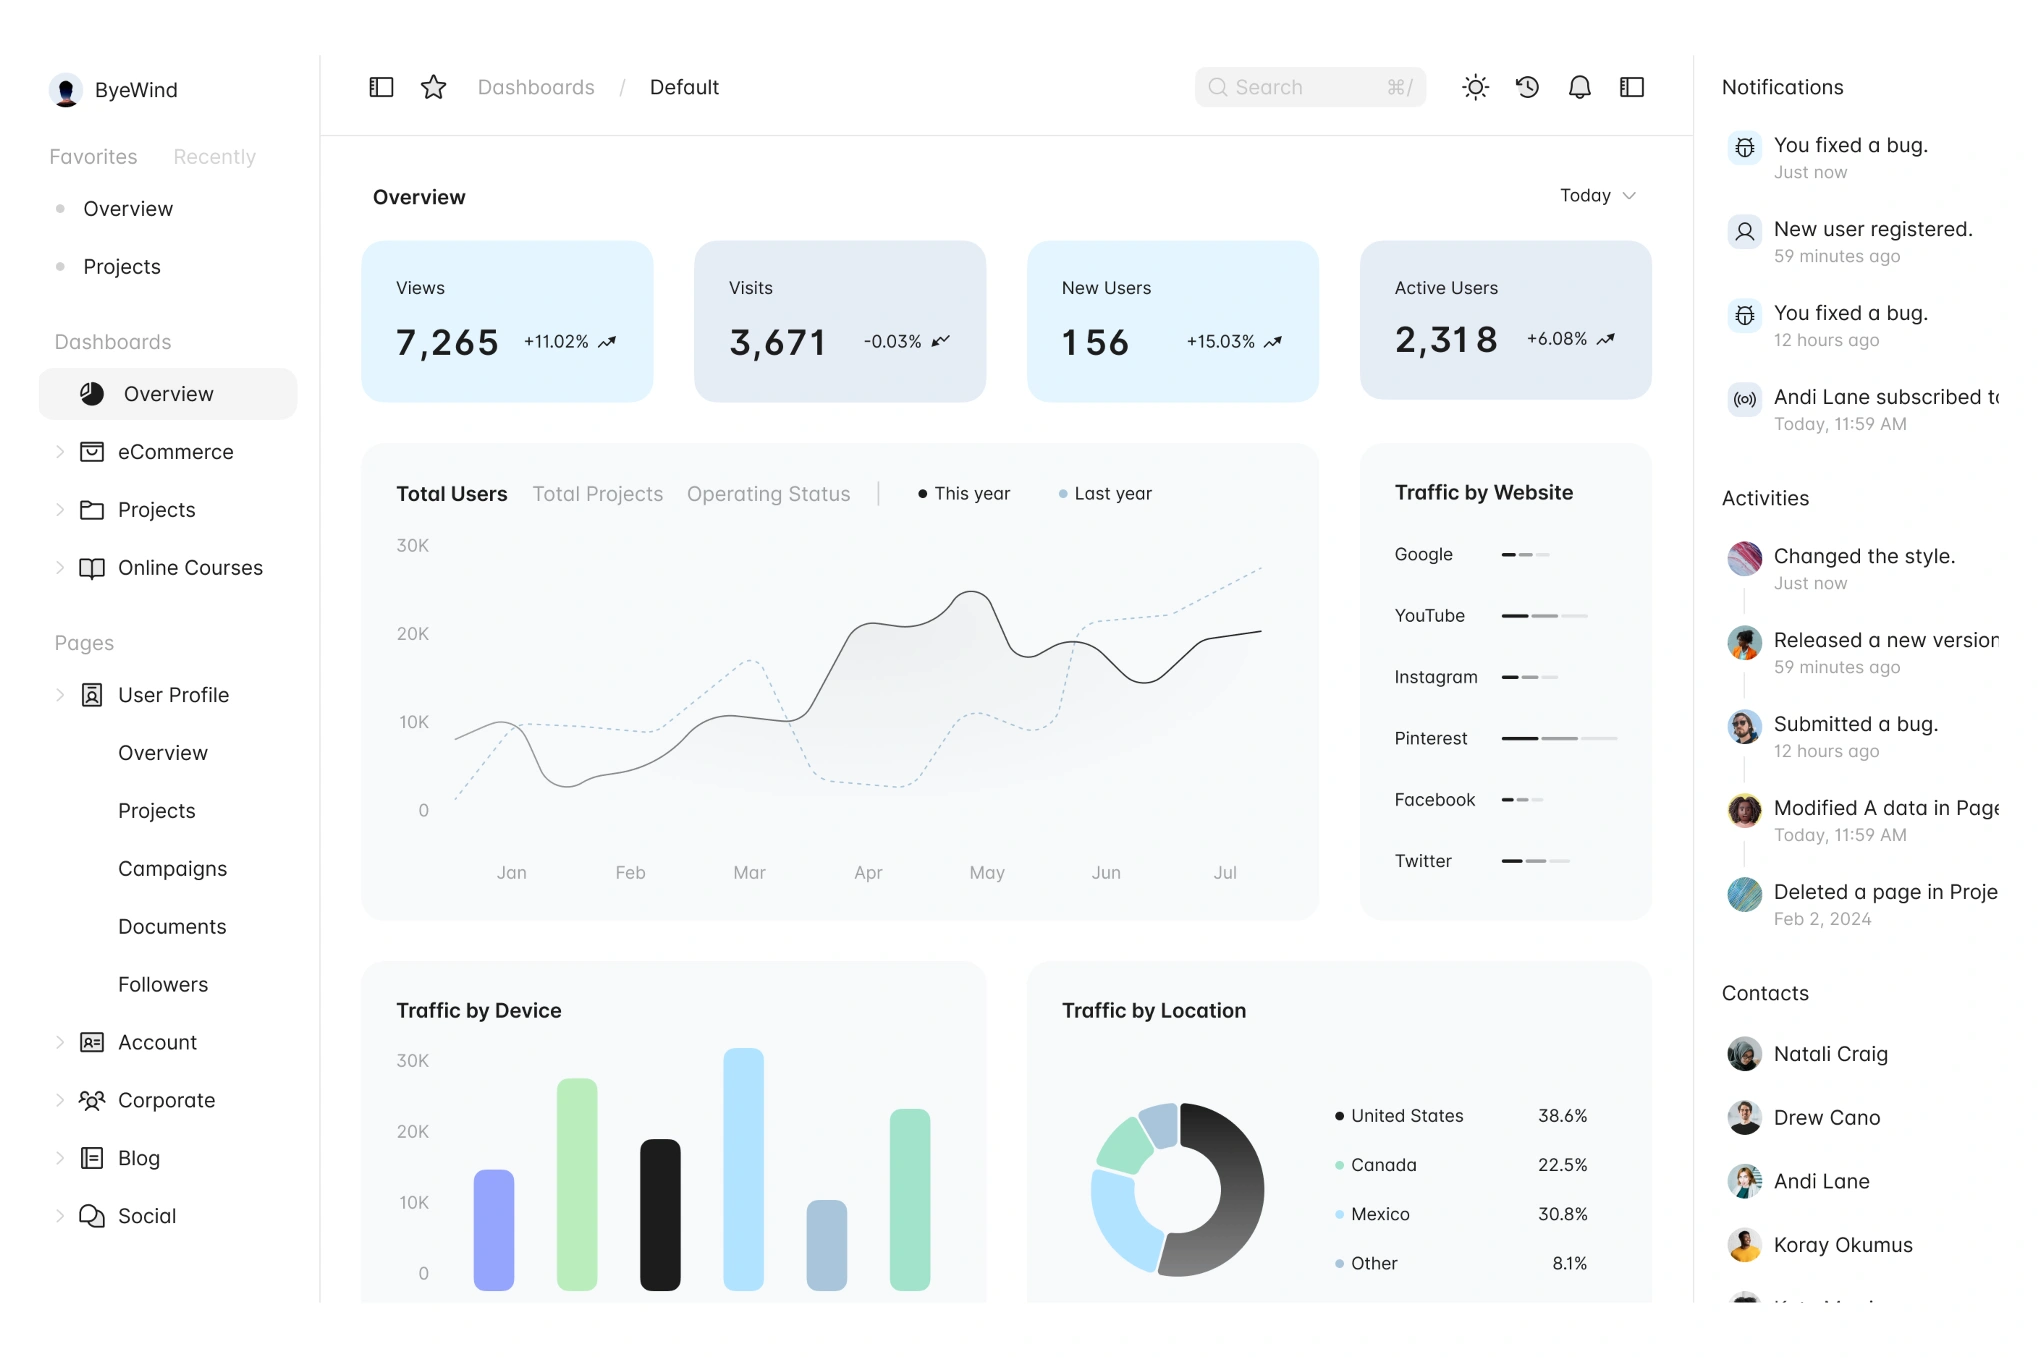Toggle the Last year legend series
Viewport: 2038px width, 1358px height.
[1105, 494]
